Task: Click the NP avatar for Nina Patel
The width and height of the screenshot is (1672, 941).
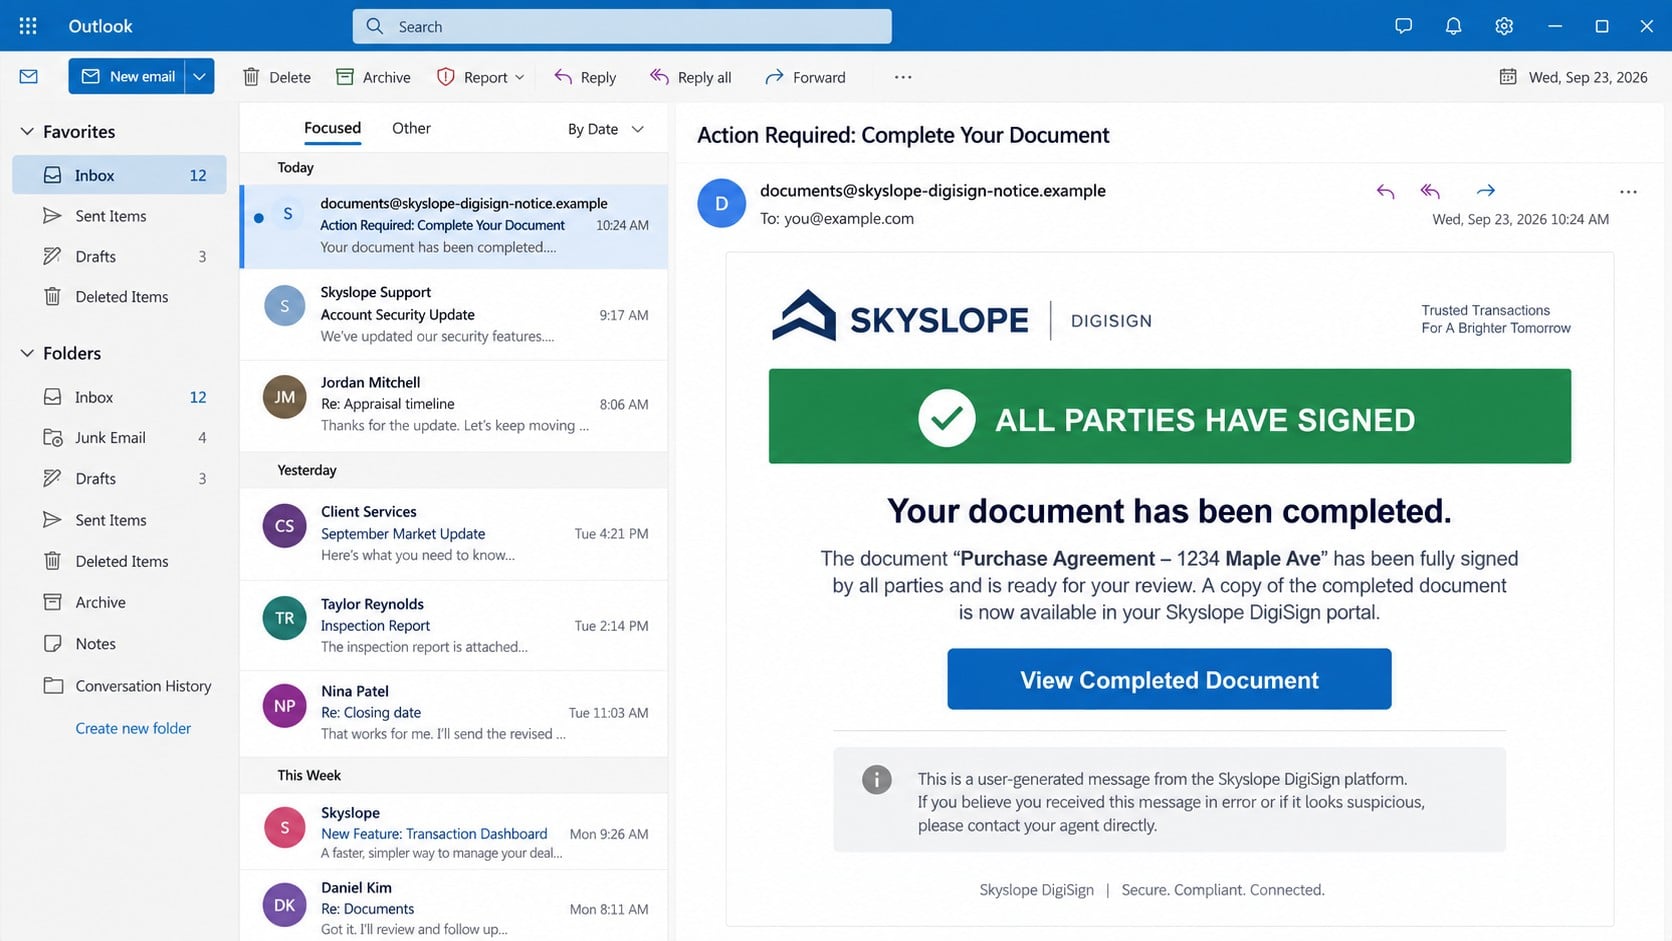Action: point(284,706)
